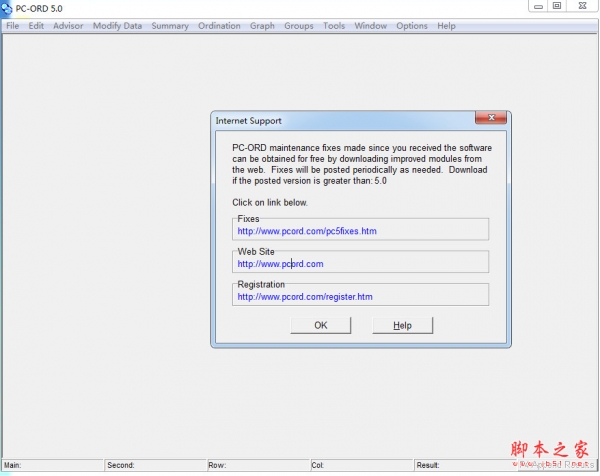This screenshot has width=600, height=476.
Task: Click Help button in Internet Support dialog
Action: (x=403, y=325)
